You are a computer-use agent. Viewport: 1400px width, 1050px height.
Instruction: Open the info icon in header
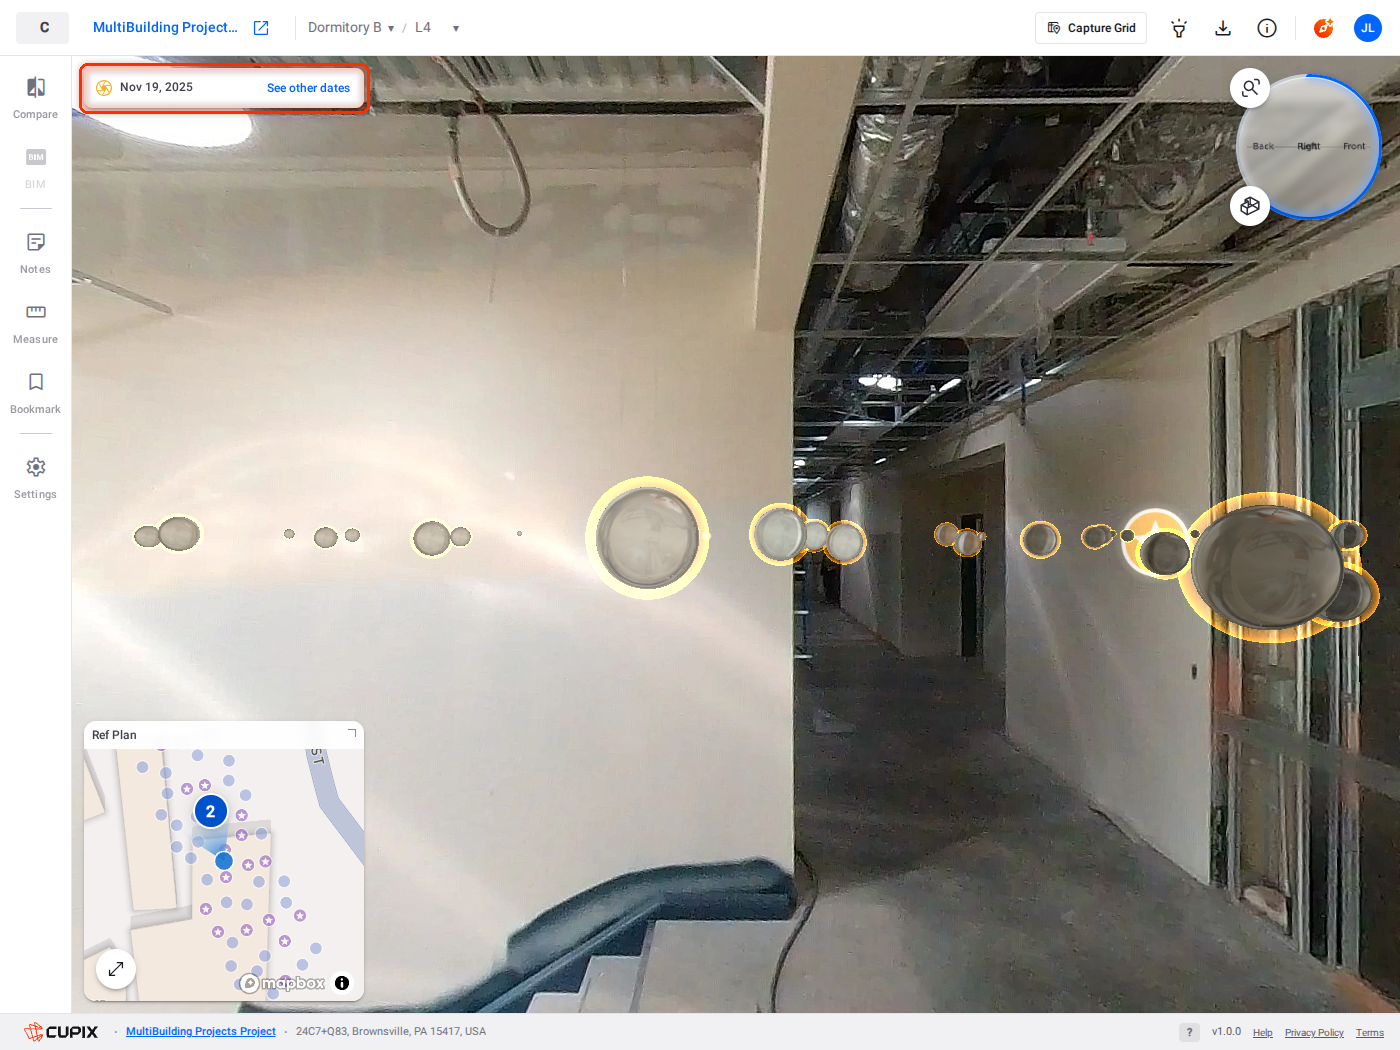(x=1267, y=28)
